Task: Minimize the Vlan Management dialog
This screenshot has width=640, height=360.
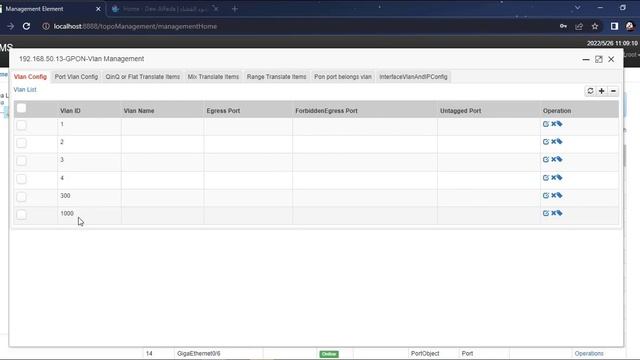Action: point(586,59)
